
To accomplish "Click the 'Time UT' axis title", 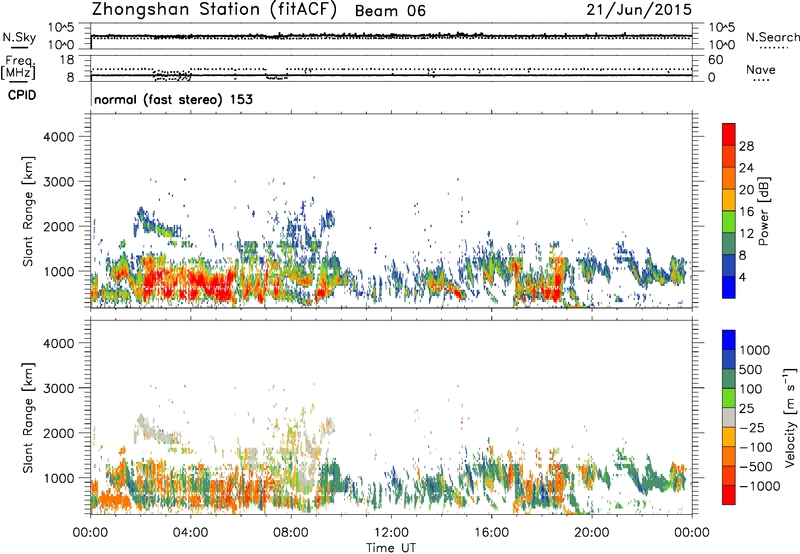I will point(391,548).
